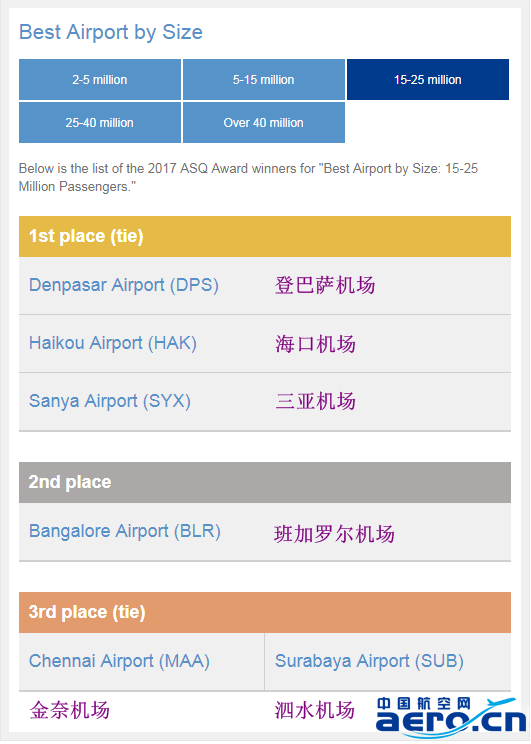Open Bangalore Airport (BLR) link
Viewport: 531px width, 744px height.
point(125,531)
